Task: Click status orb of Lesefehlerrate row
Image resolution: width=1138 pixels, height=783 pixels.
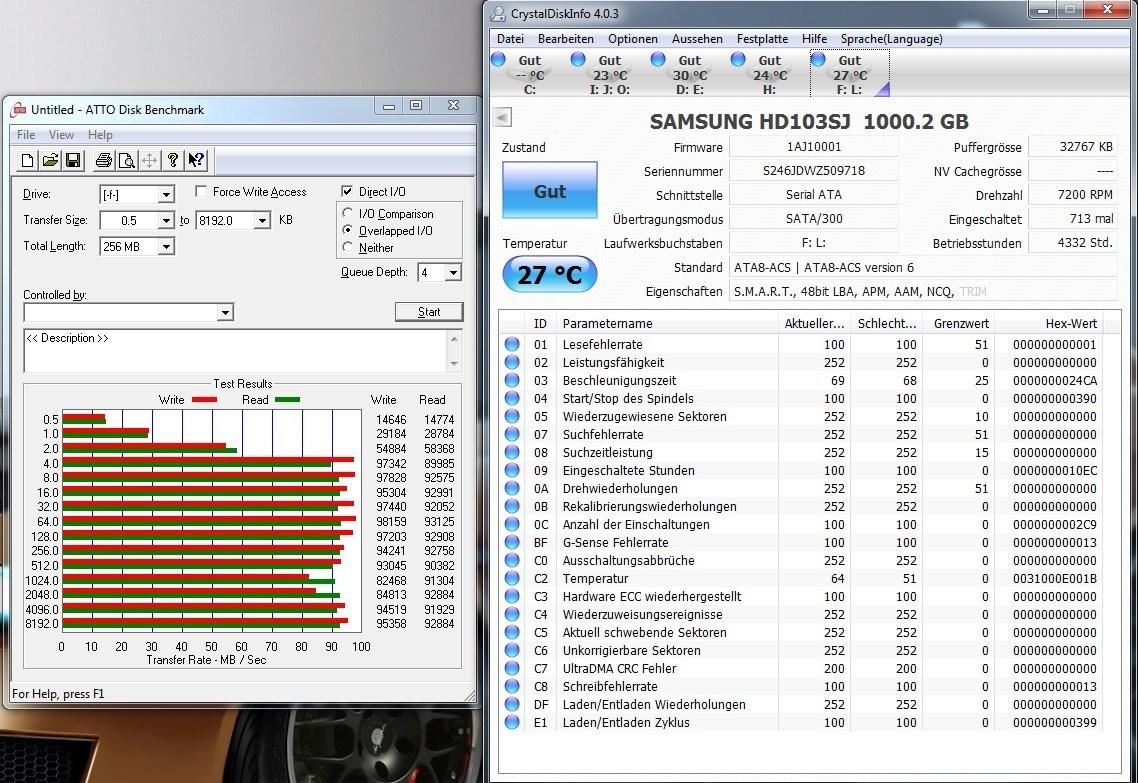Action: tap(512, 344)
